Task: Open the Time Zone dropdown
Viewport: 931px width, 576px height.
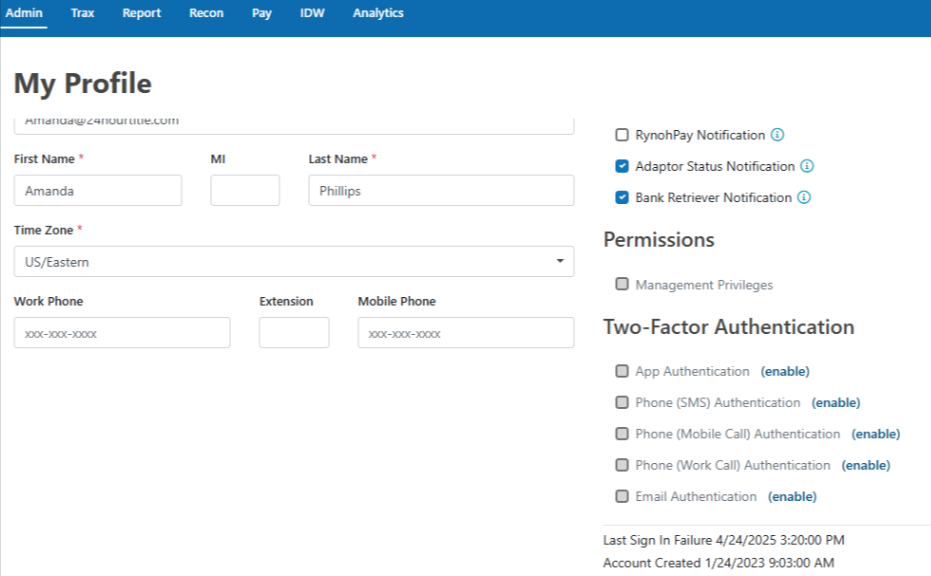Action: 294,262
